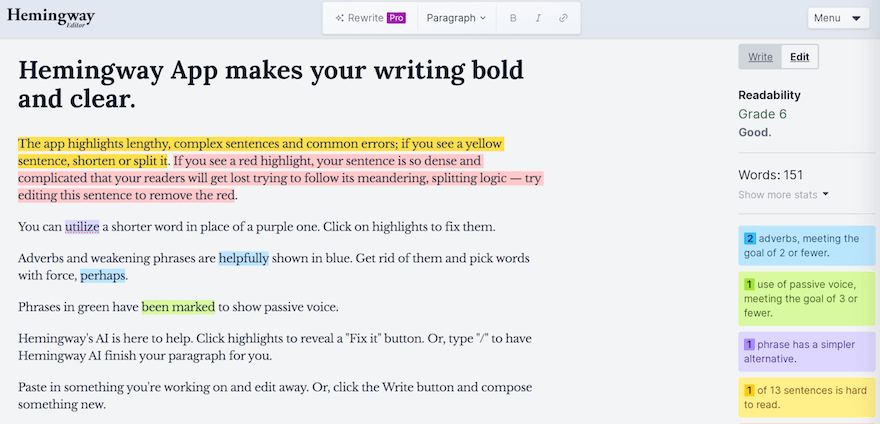Click the number 1 badge in simpler alternative card
Image resolution: width=880 pixels, height=424 pixels.
click(749, 345)
